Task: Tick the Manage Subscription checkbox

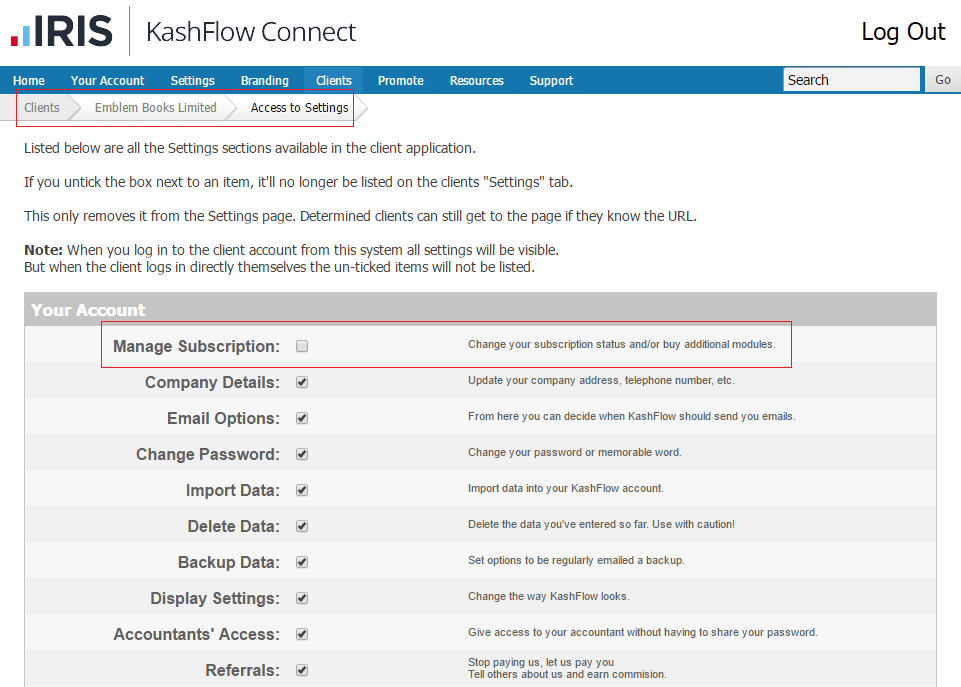Action: [302, 346]
